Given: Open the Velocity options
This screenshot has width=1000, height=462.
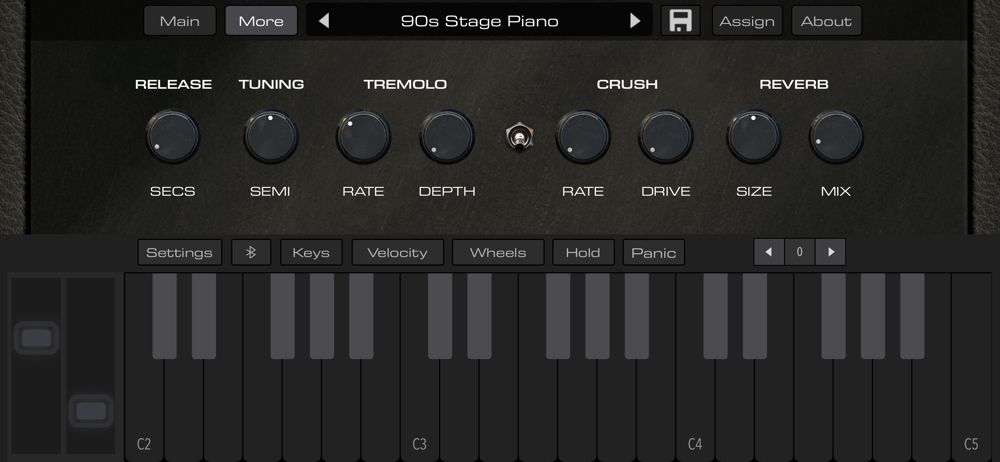Looking at the screenshot, I should 397,252.
